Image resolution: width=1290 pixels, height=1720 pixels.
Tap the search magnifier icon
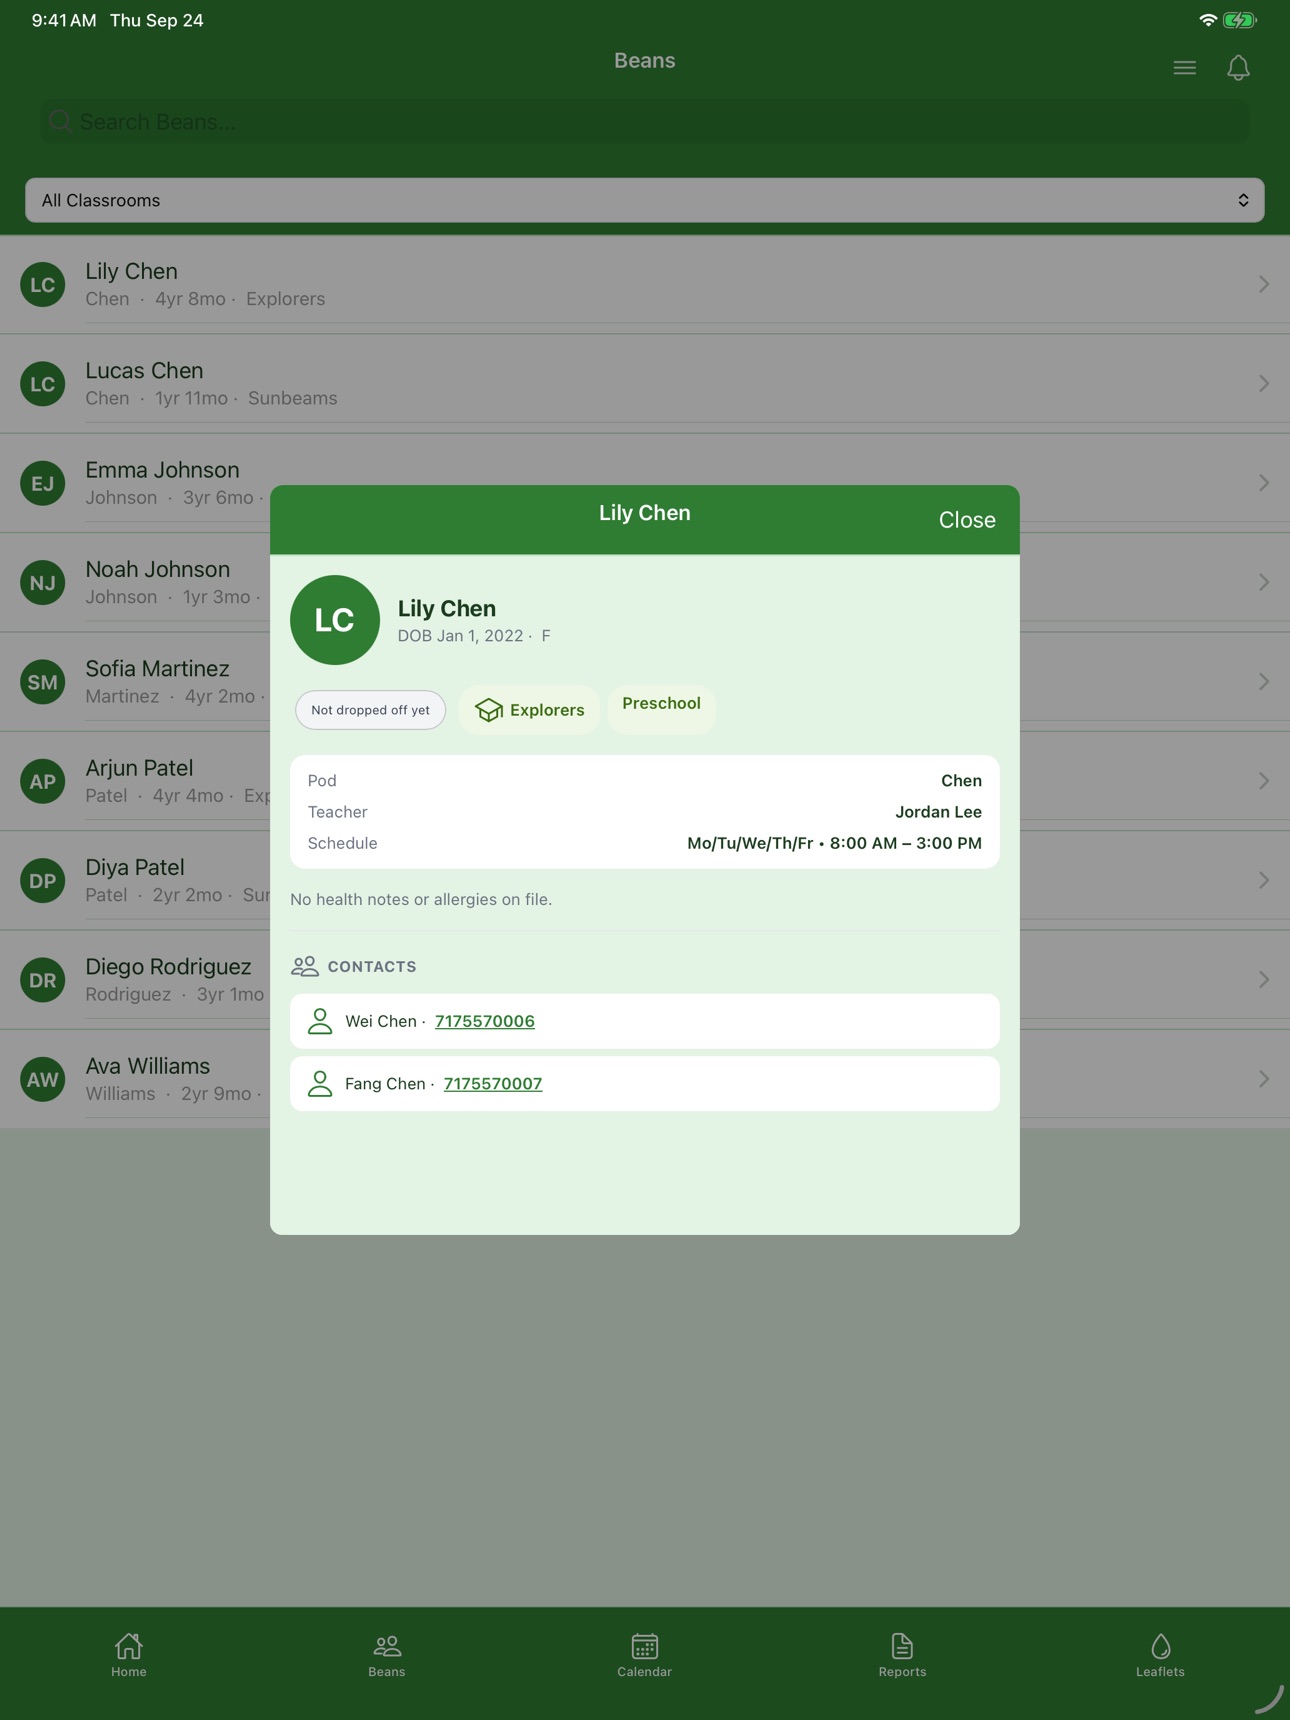tap(60, 122)
